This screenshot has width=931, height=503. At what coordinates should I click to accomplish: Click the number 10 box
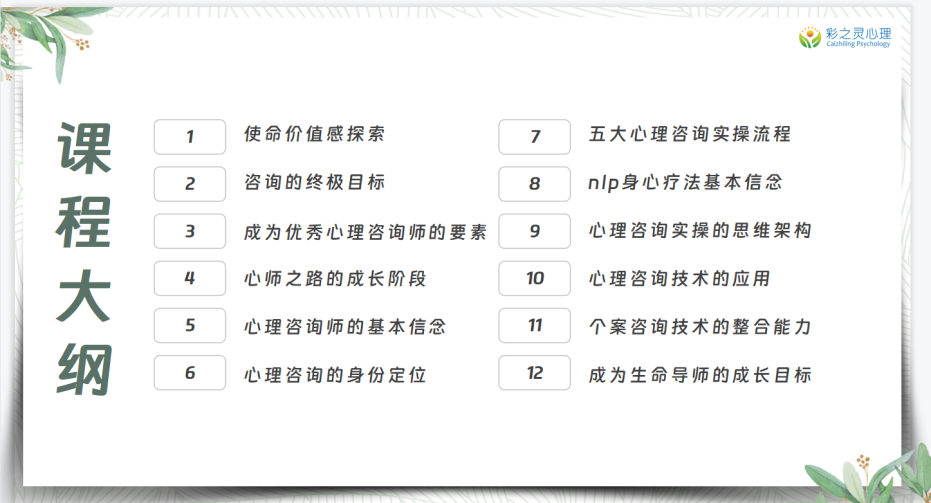point(534,278)
